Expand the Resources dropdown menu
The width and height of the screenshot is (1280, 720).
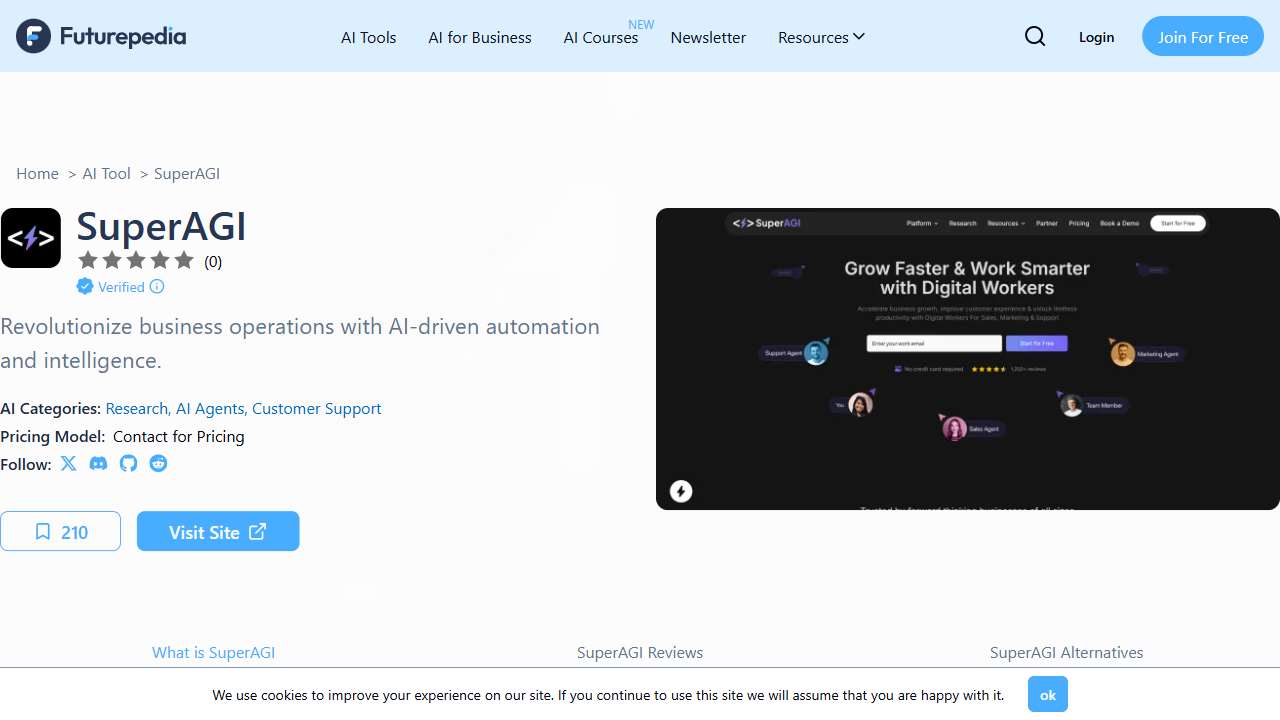821,37
